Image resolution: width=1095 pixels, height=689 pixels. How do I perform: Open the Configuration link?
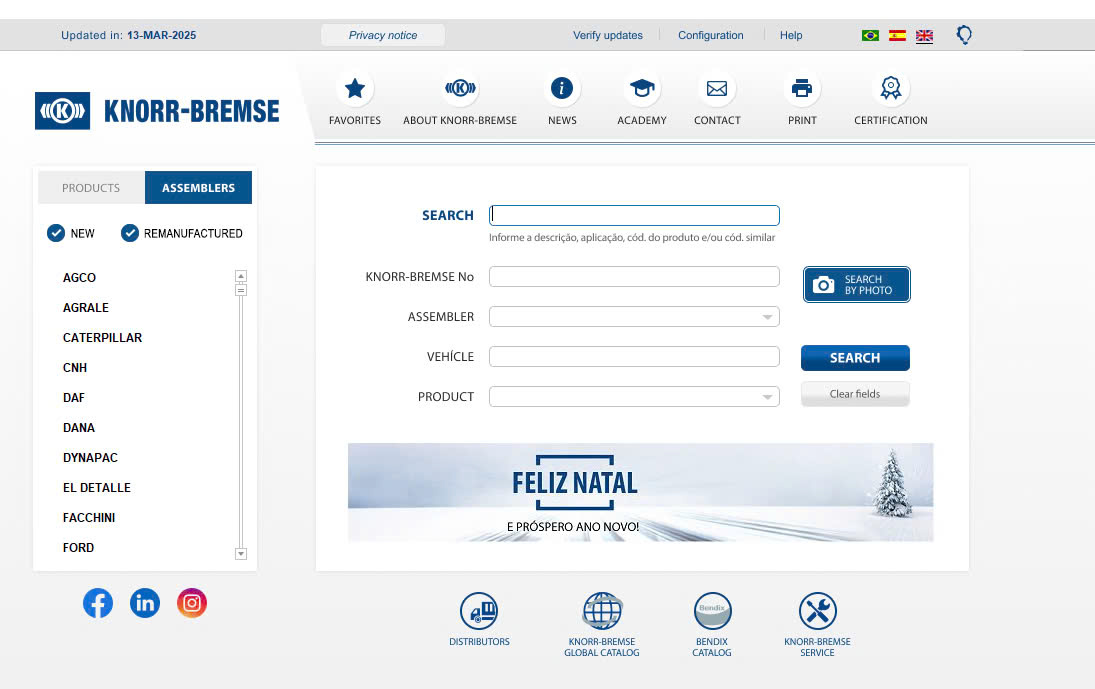711,35
